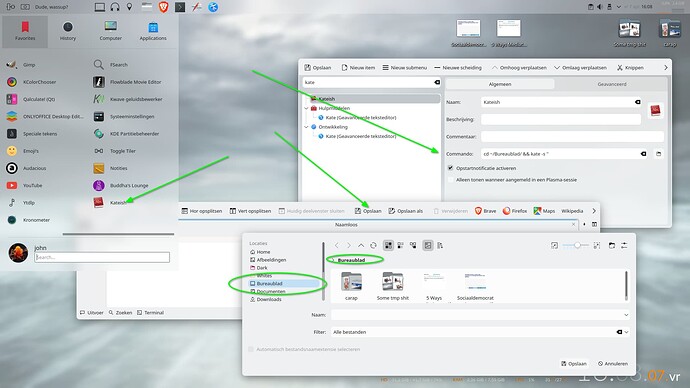Image resolution: width=690 pixels, height=388 pixels.
Task: Select the Favorites launcher tab
Action: click(25, 32)
